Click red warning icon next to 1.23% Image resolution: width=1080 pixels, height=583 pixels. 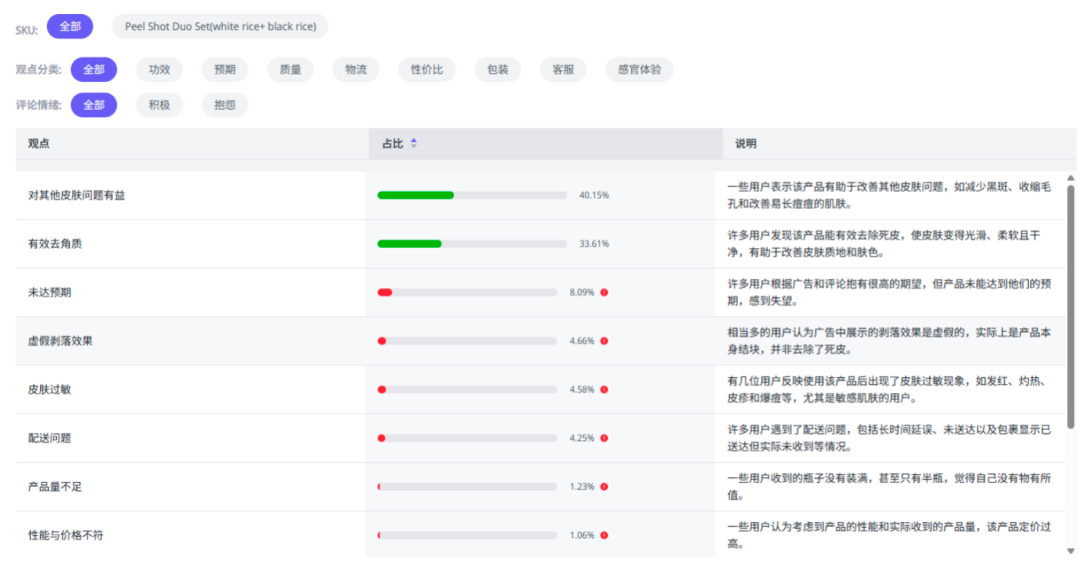coord(604,487)
